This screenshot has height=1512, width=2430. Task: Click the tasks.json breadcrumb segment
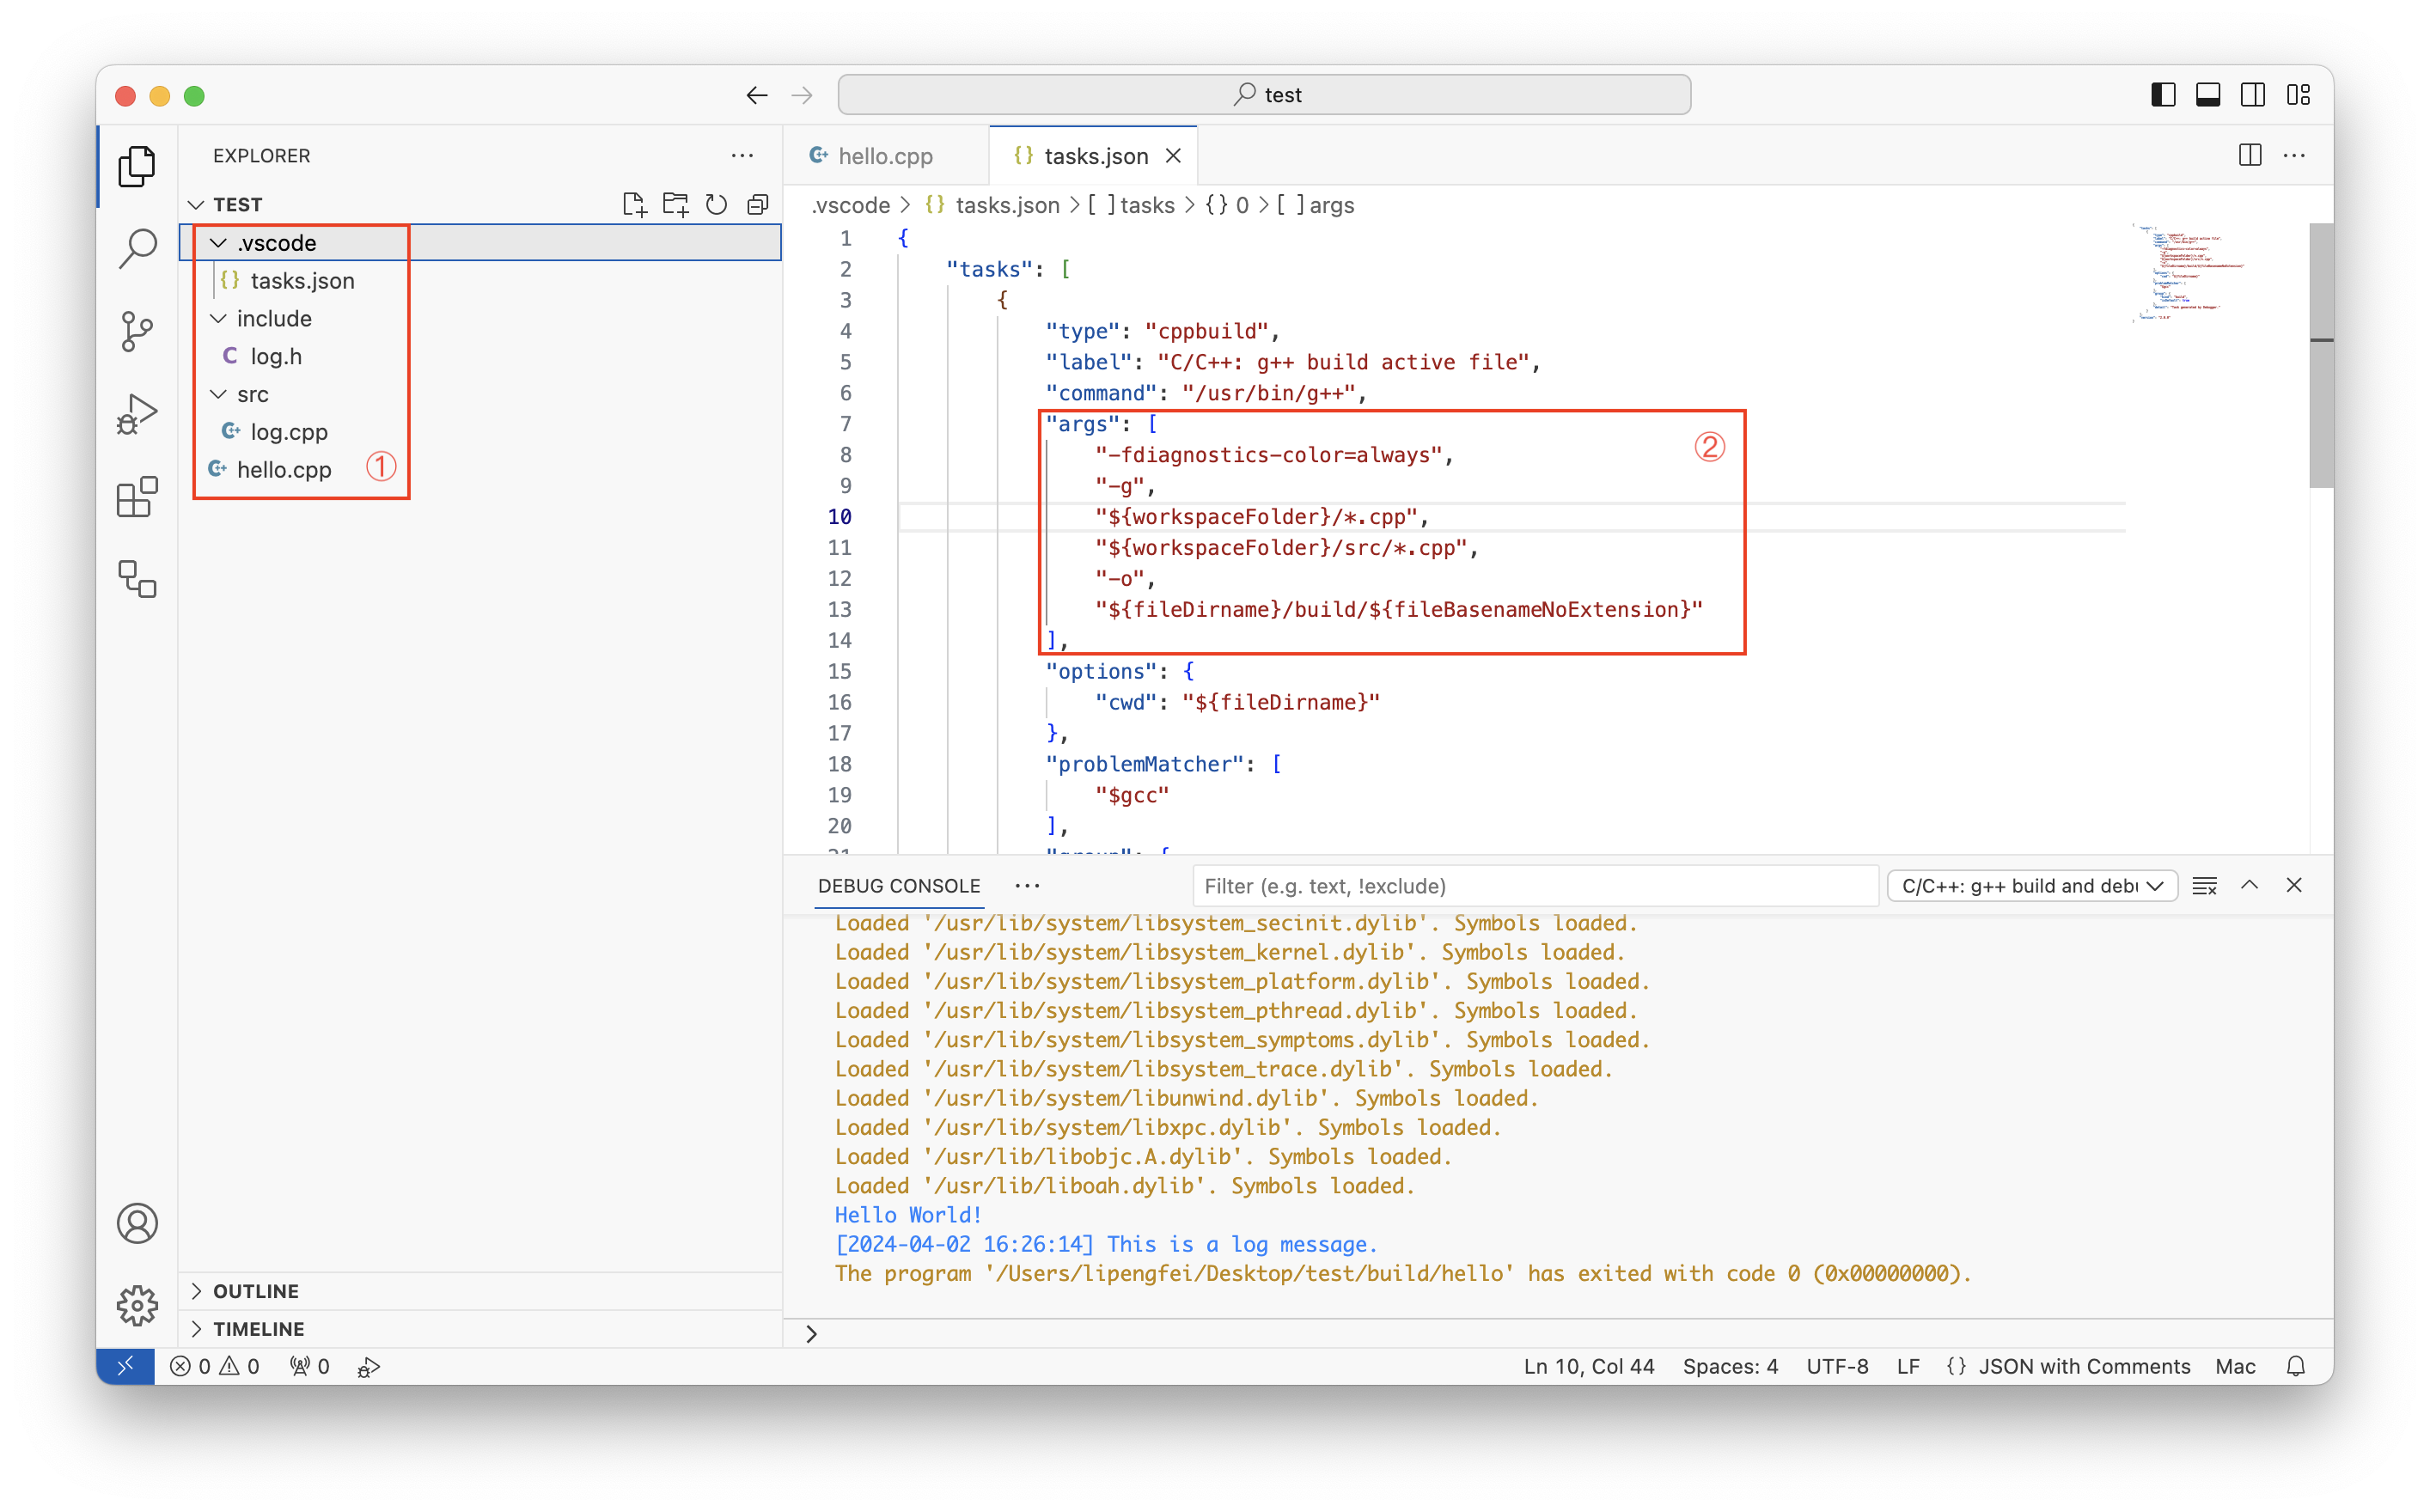pos(993,206)
